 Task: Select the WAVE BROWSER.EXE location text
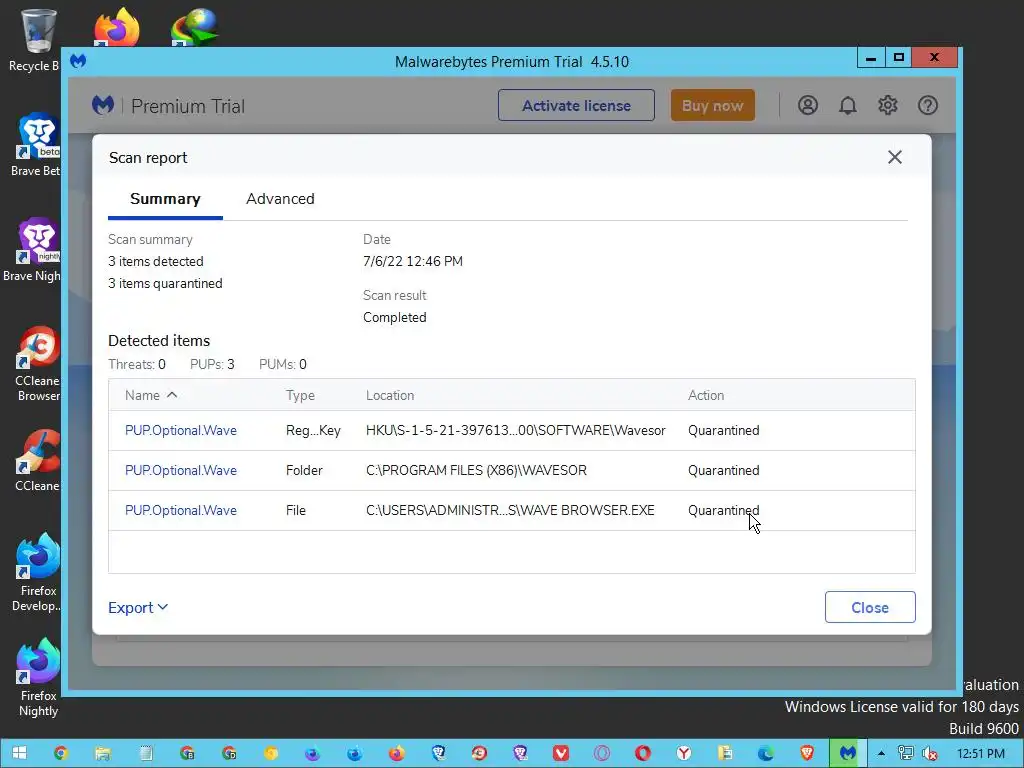510,510
